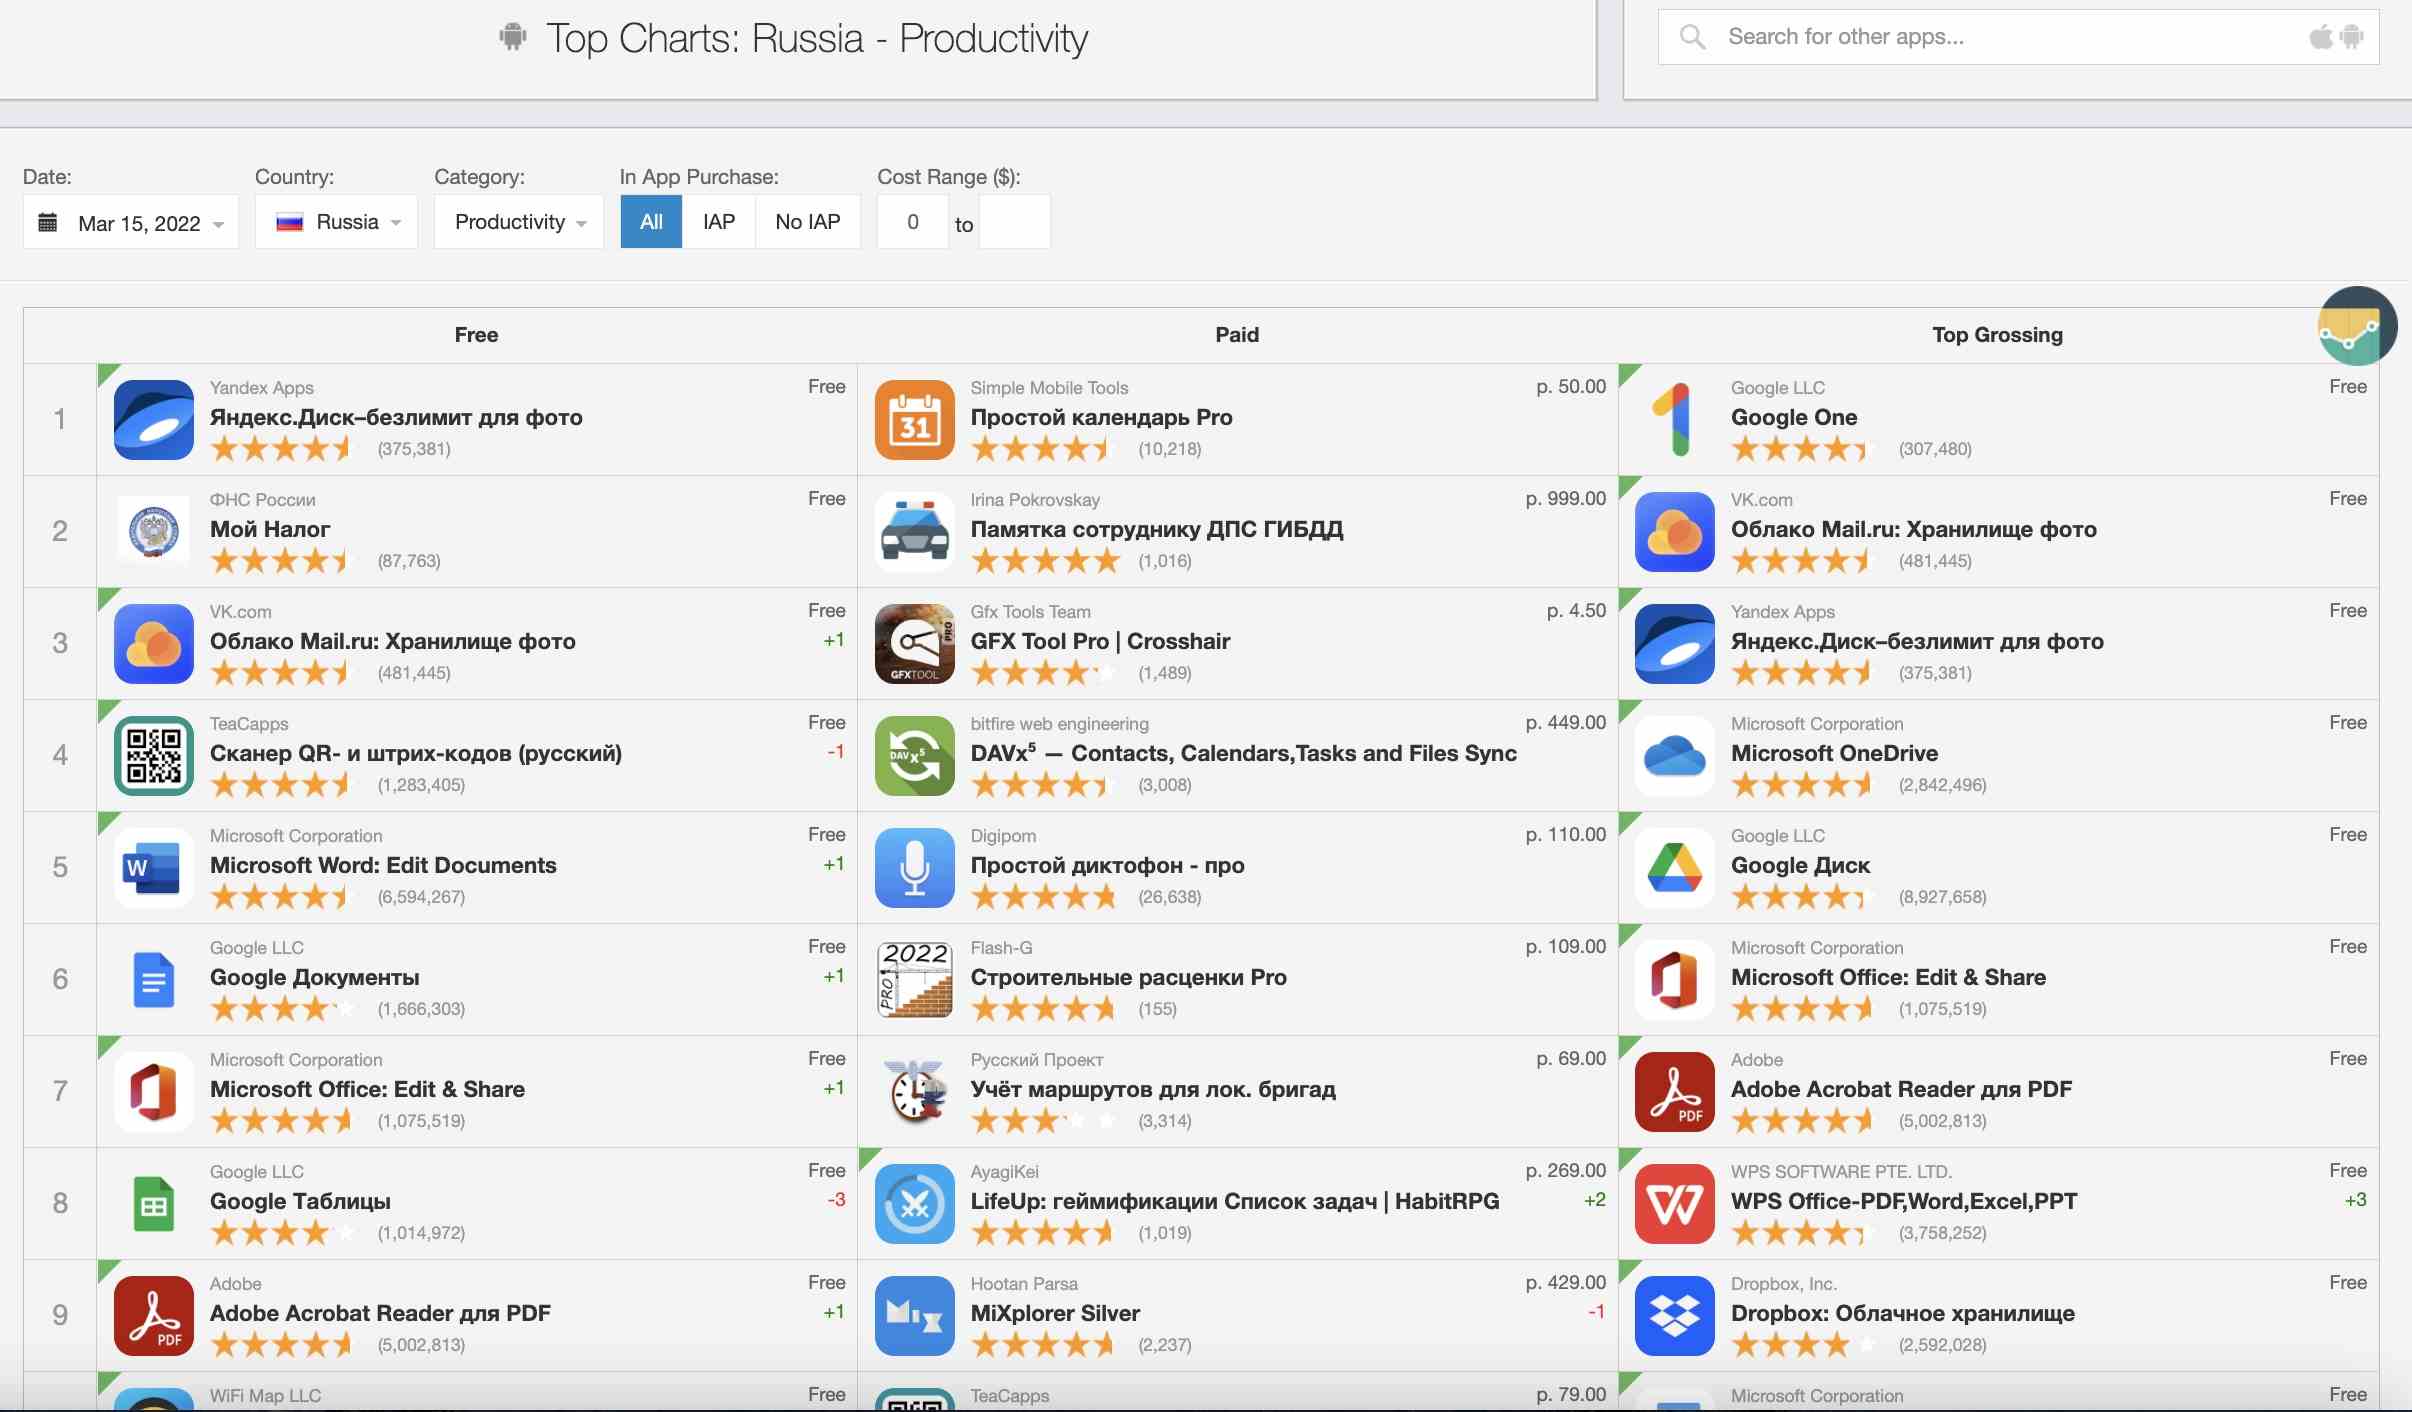Click the Paid column header

1237,335
